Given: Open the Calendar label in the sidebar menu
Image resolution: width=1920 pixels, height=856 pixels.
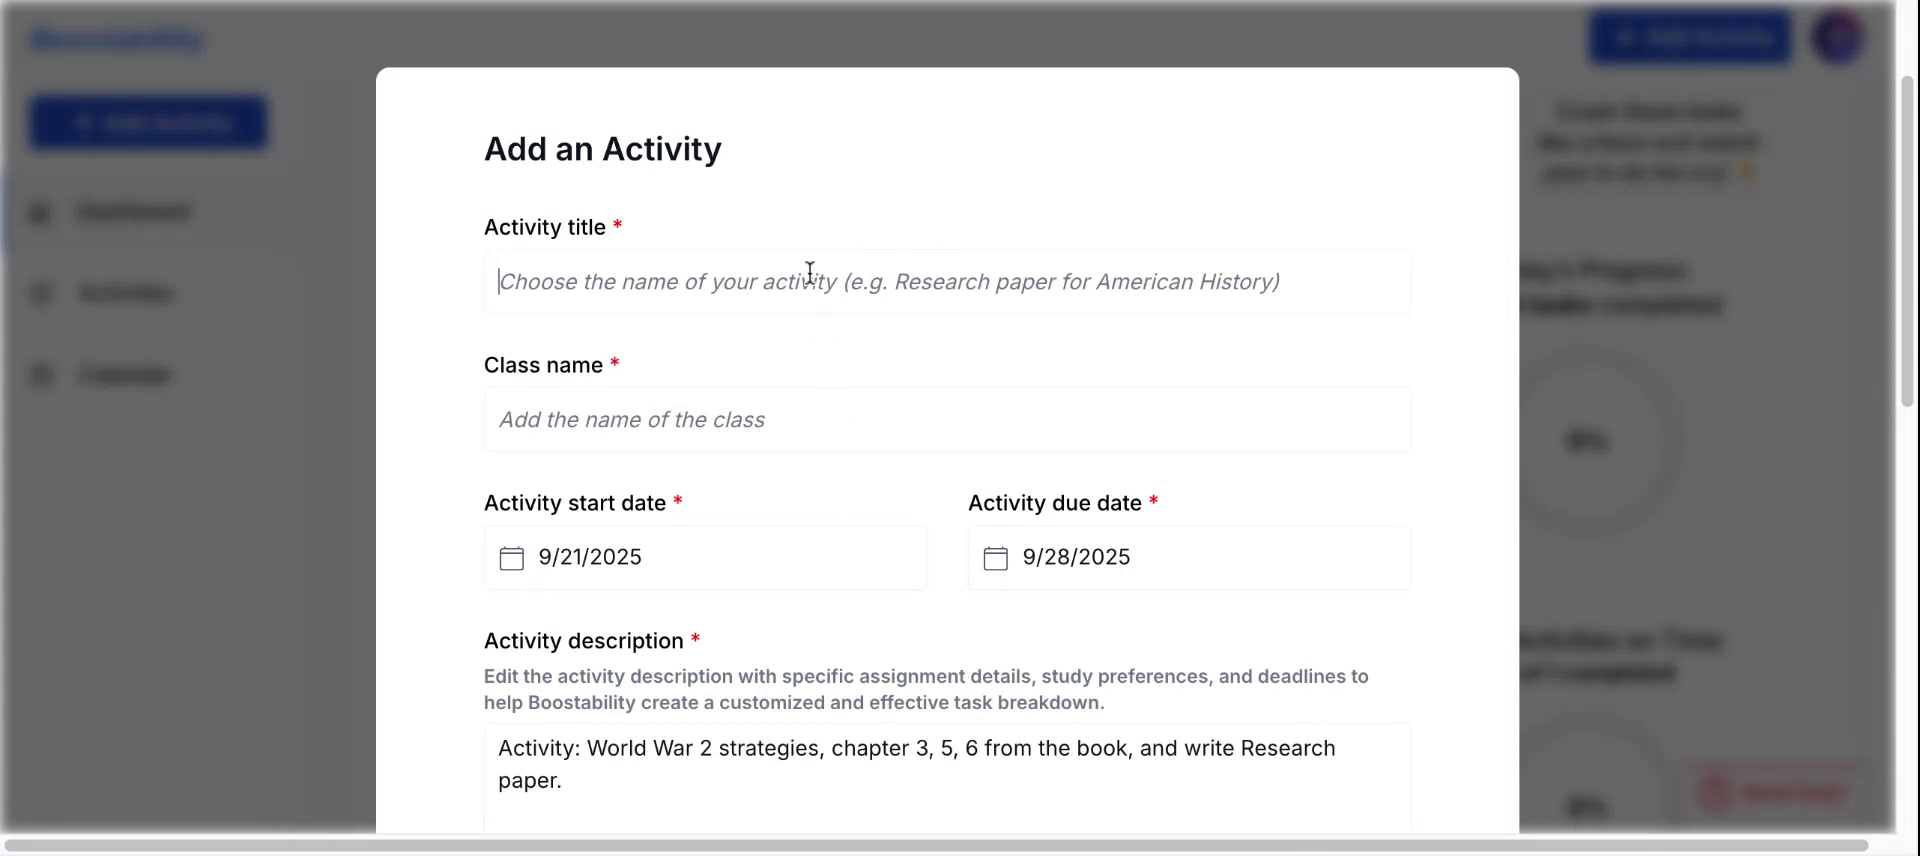Looking at the screenshot, I should (125, 375).
